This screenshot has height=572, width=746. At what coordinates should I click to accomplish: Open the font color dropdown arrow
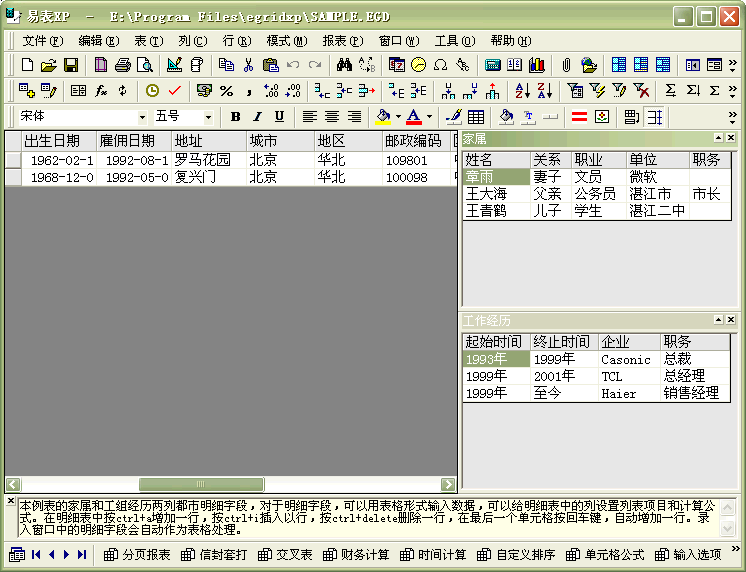[x=429, y=117]
